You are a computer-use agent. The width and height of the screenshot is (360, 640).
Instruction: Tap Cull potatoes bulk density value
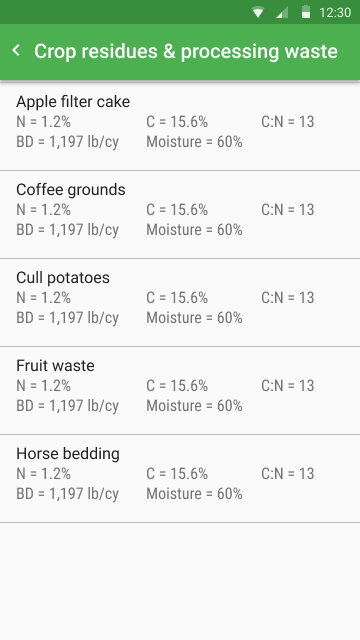point(67,318)
